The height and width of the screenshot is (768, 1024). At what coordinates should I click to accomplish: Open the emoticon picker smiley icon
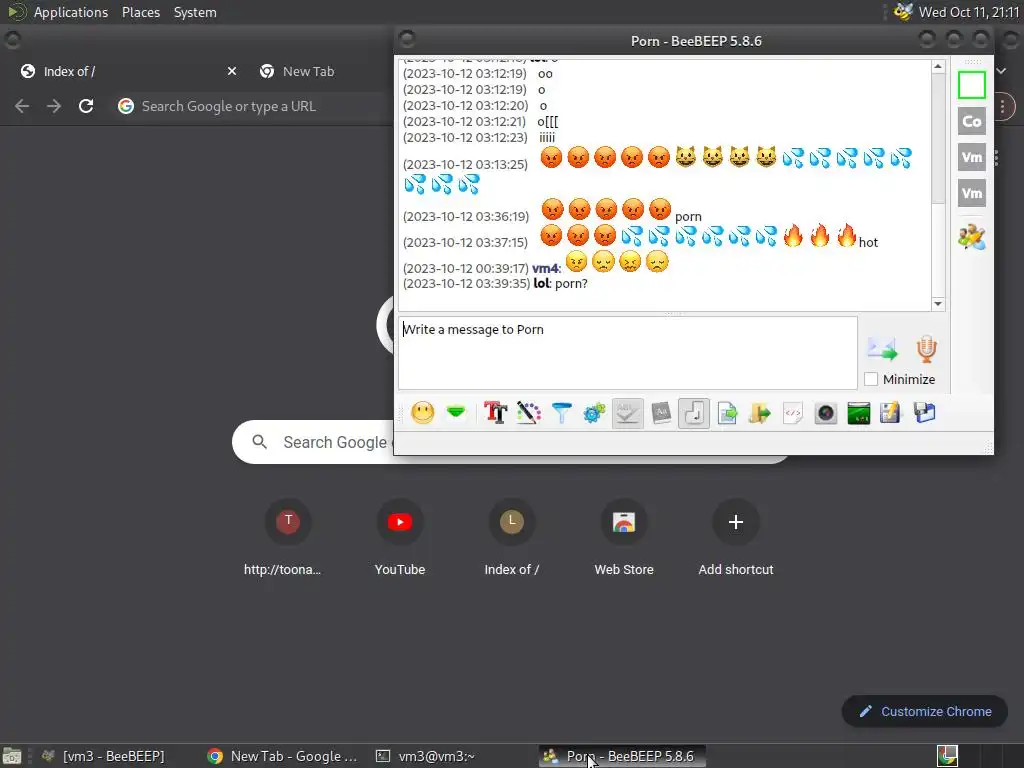click(423, 413)
